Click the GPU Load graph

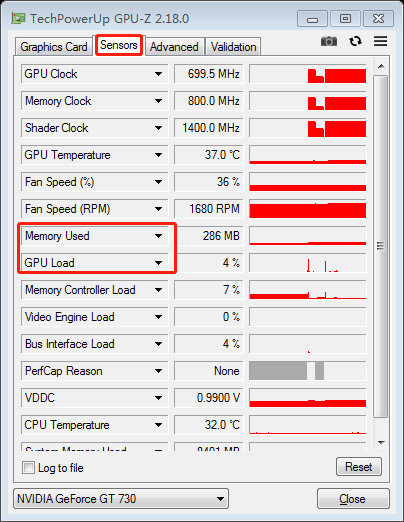coord(308,263)
